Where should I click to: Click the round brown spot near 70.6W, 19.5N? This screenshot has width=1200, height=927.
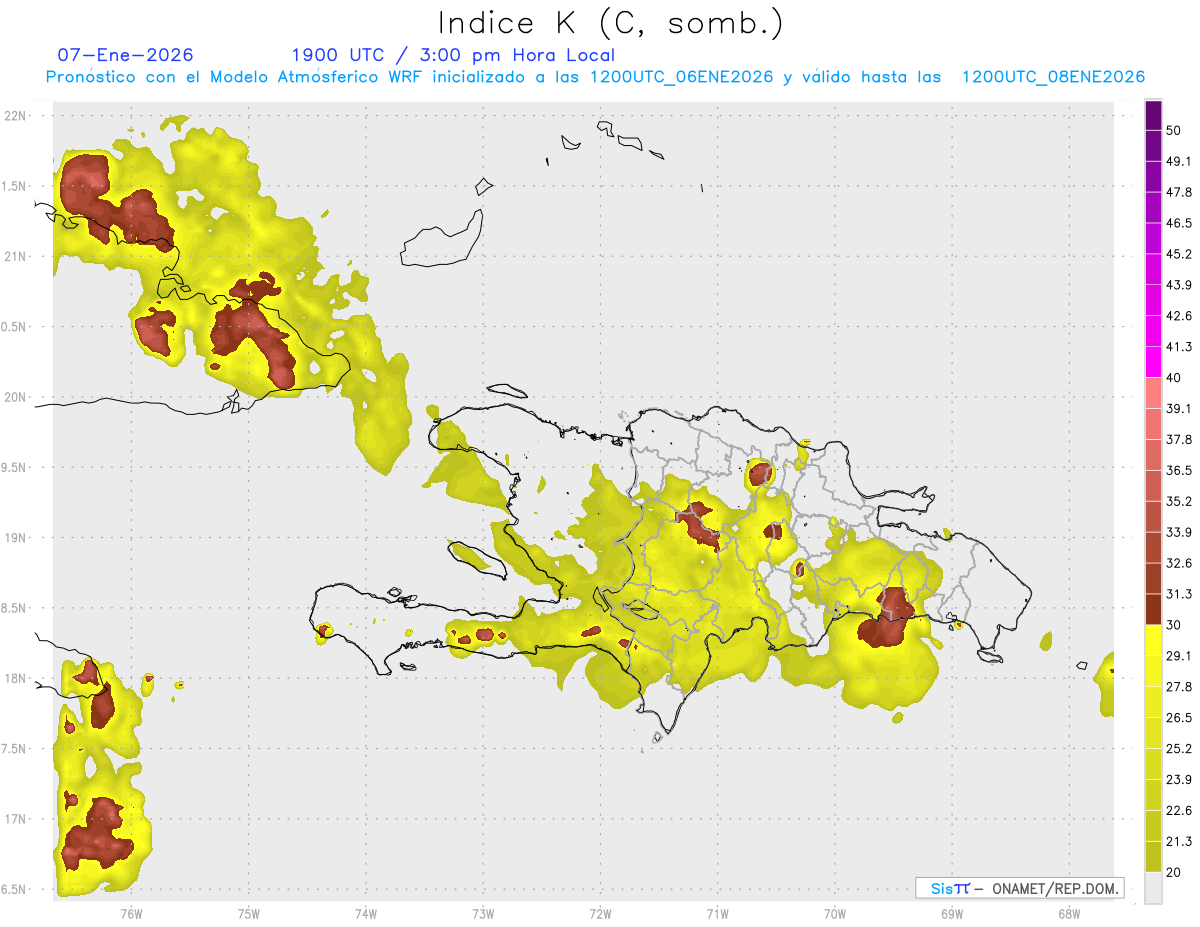point(760,473)
